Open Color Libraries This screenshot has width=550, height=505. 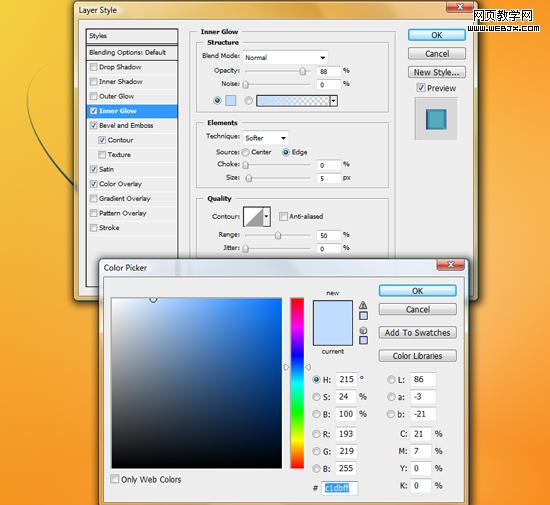tap(417, 356)
